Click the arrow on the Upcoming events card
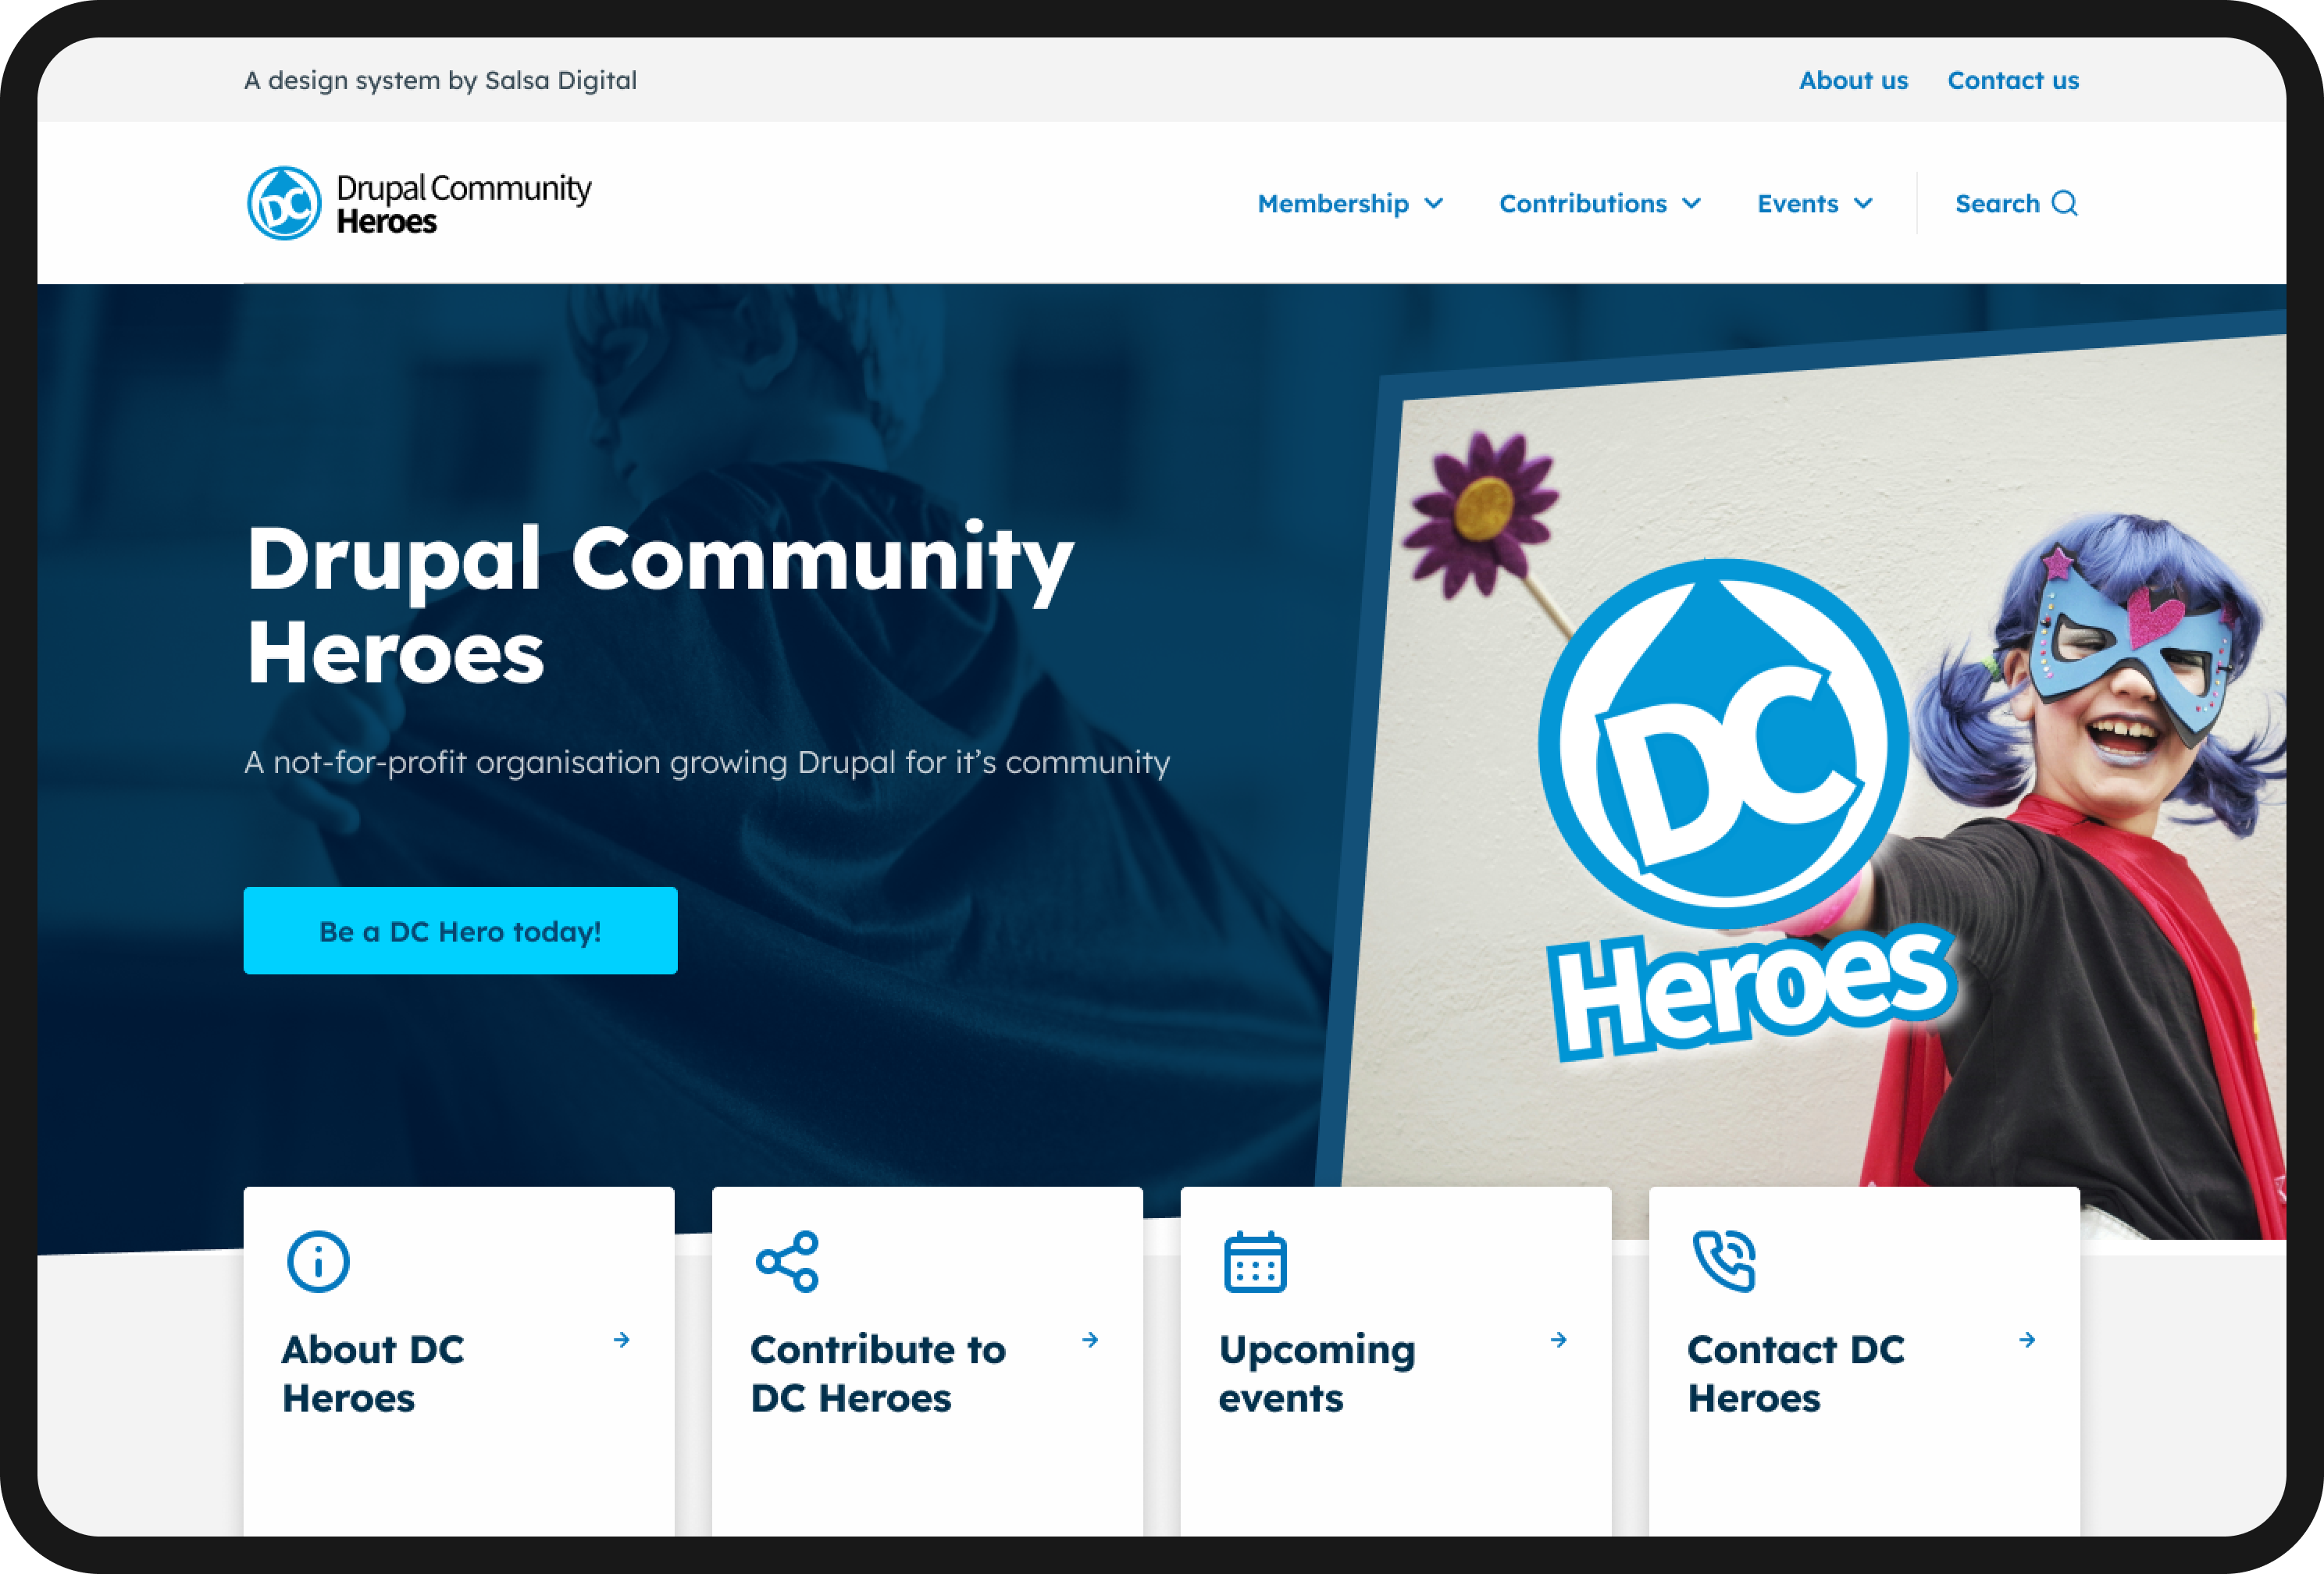 pyautogui.click(x=1558, y=1341)
